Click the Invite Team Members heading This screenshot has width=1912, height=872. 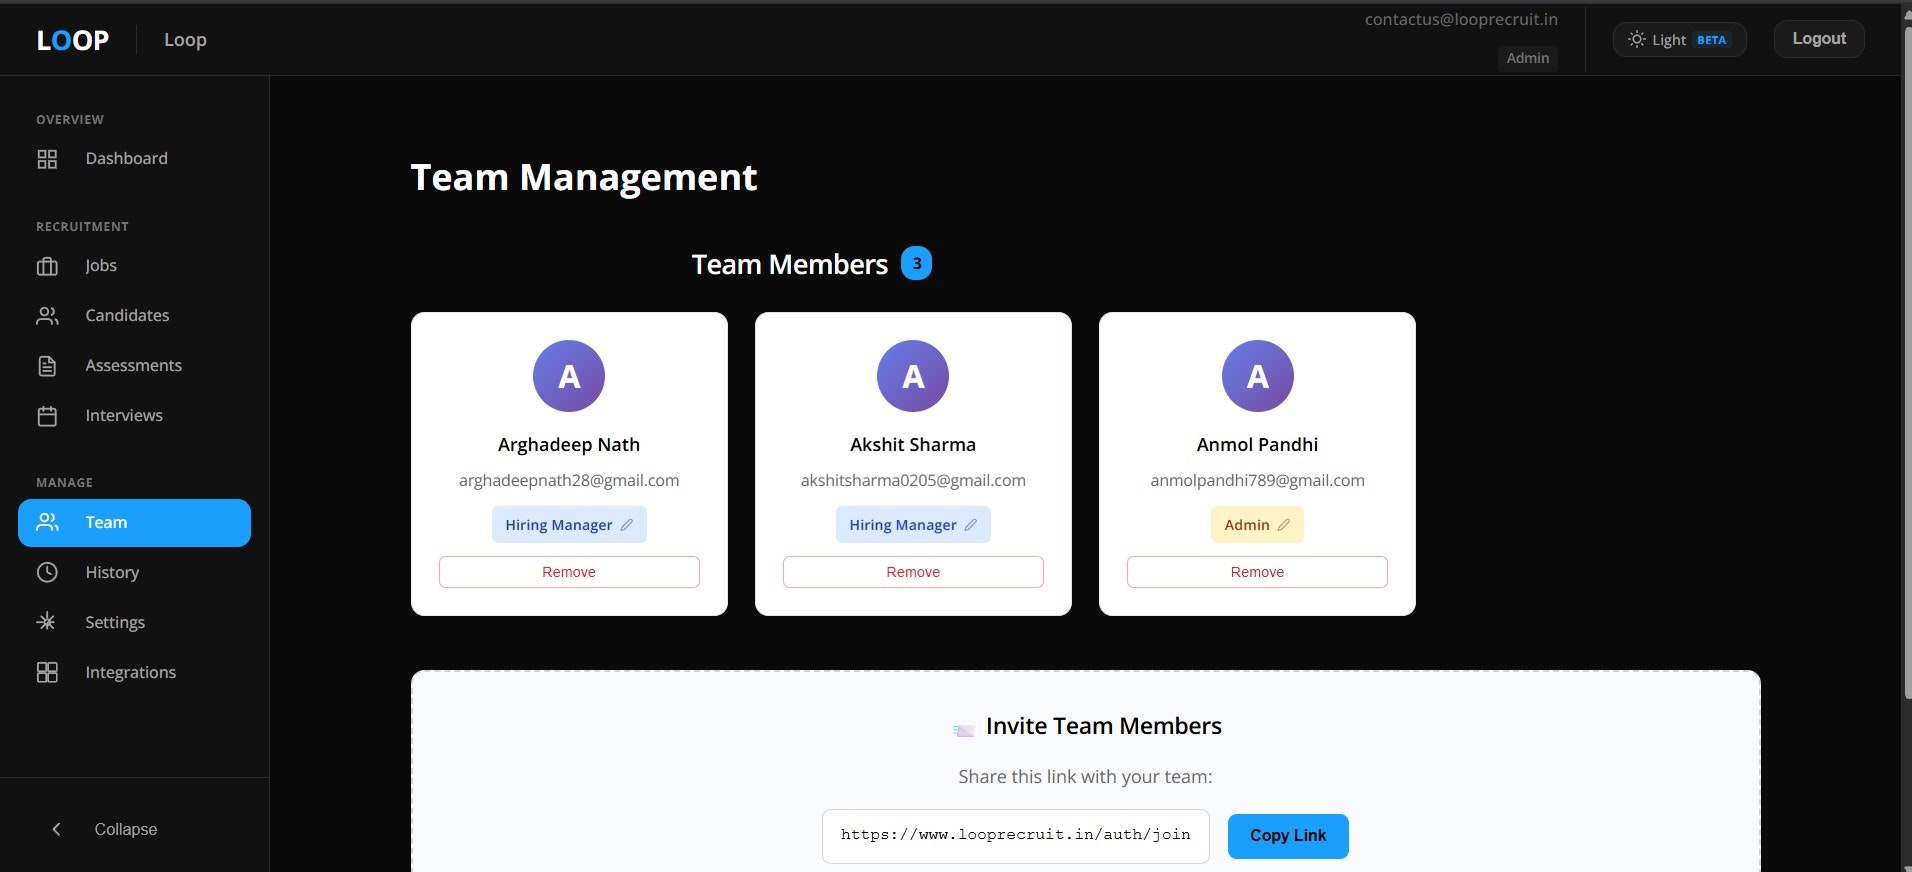(x=1104, y=726)
